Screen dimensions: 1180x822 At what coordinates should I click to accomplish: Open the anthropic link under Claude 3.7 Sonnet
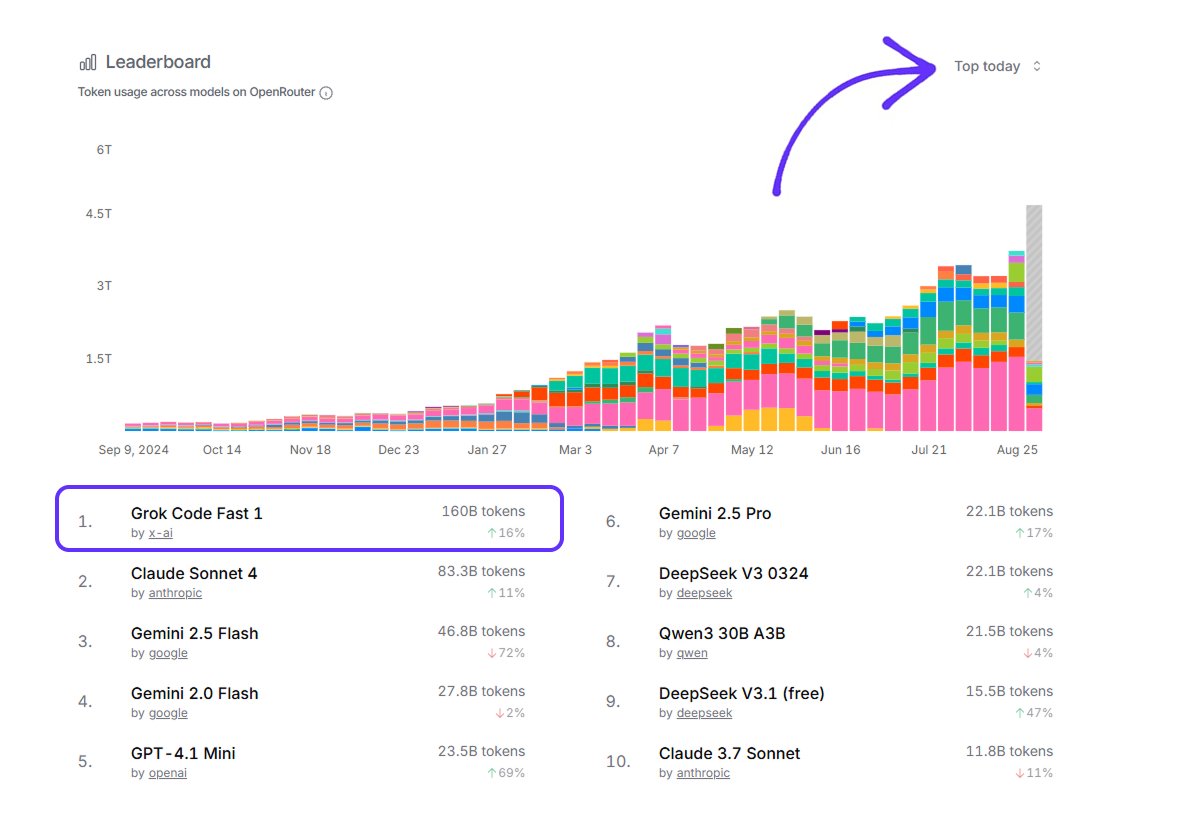coord(703,773)
